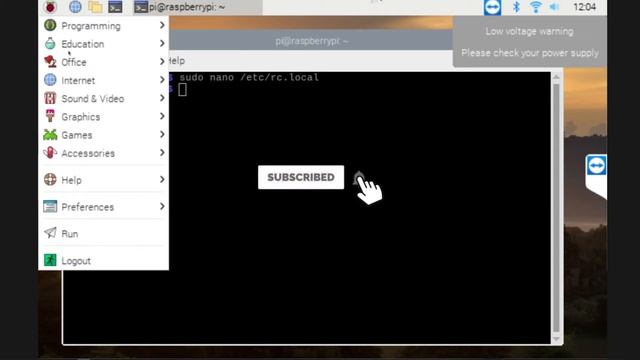Click the terminal vertical scrollbar track
Image resolution: width=640 pixels, height=360 pixels.
tap(556, 208)
